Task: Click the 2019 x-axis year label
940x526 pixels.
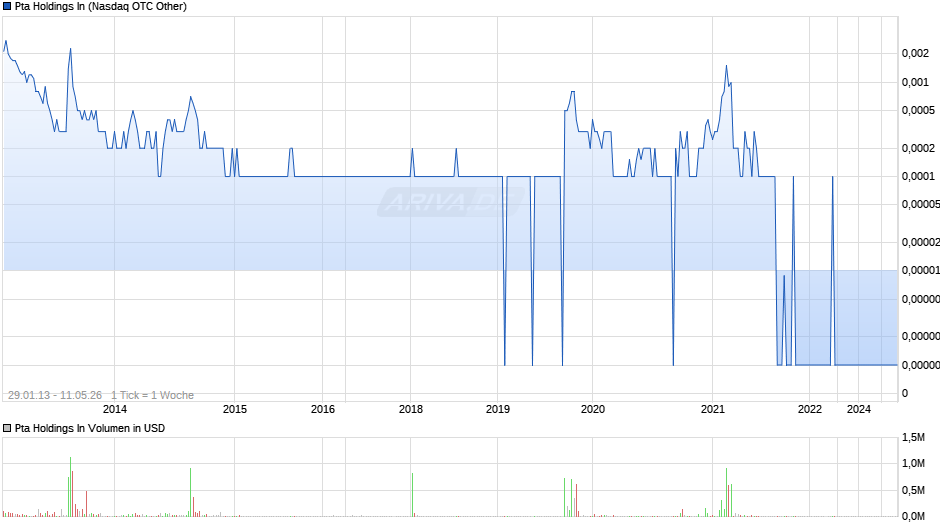Action: tap(498, 409)
